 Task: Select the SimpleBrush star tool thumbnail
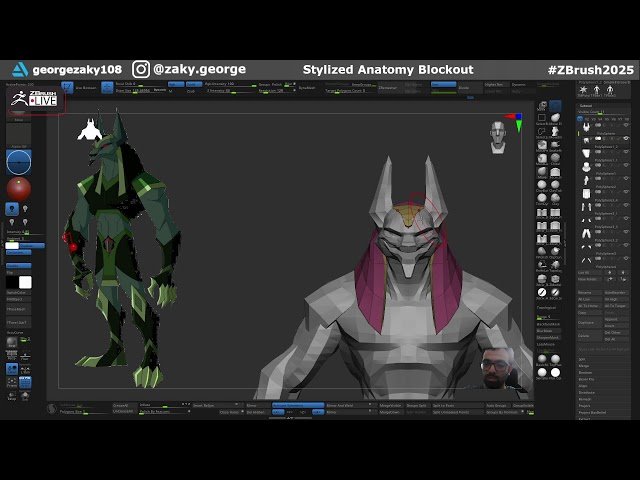583,89
